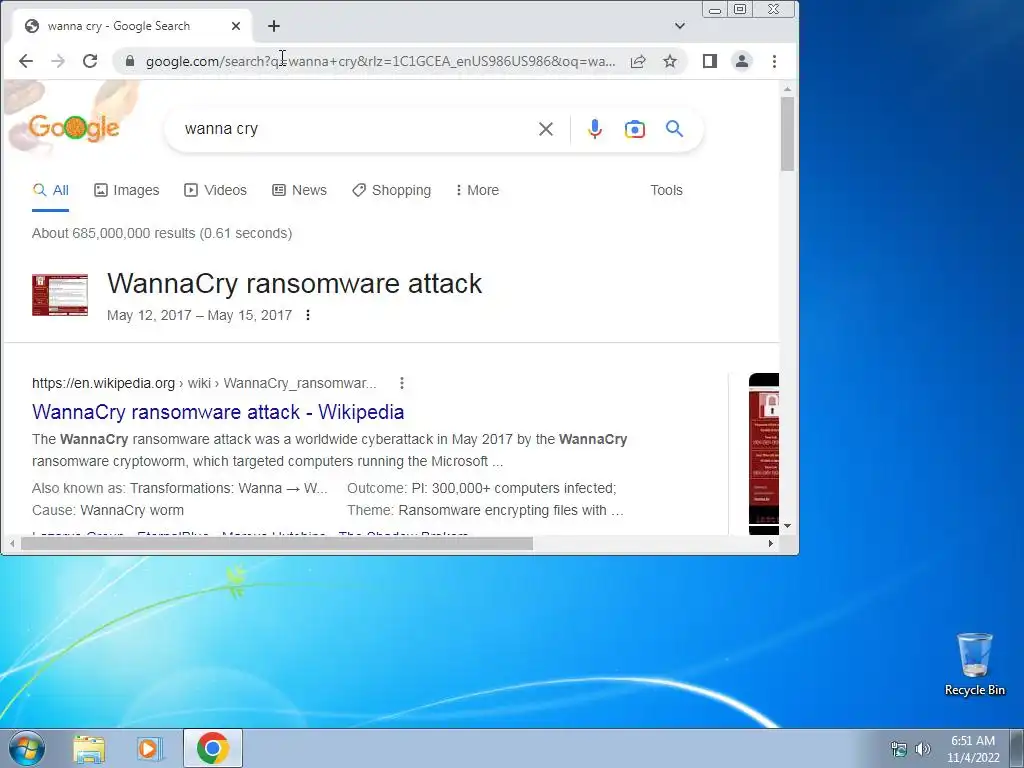Screen dimensions: 1024x768
Task: Reload the Google search page
Action: click(90, 61)
